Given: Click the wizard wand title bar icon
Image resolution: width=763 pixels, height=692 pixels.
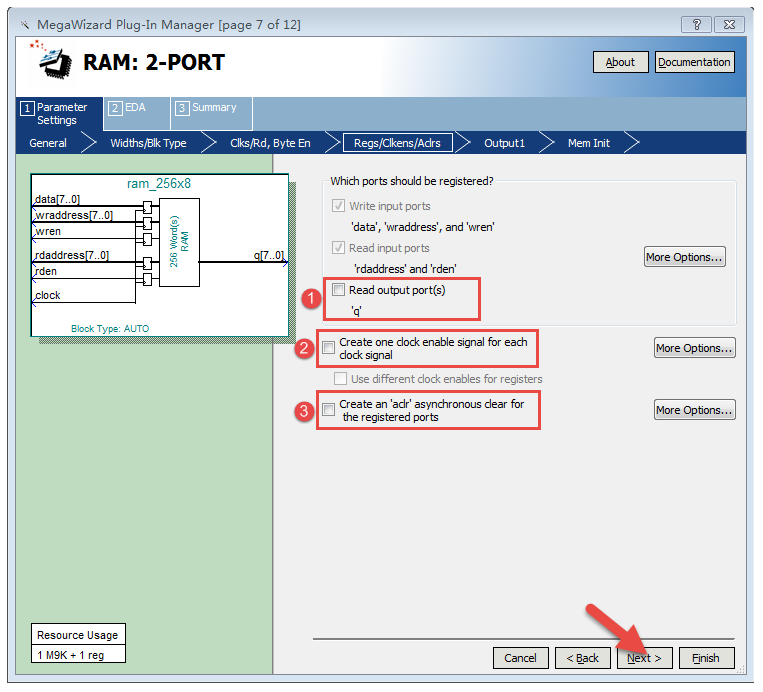Looking at the screenshot, I should [x=25, y=24].
